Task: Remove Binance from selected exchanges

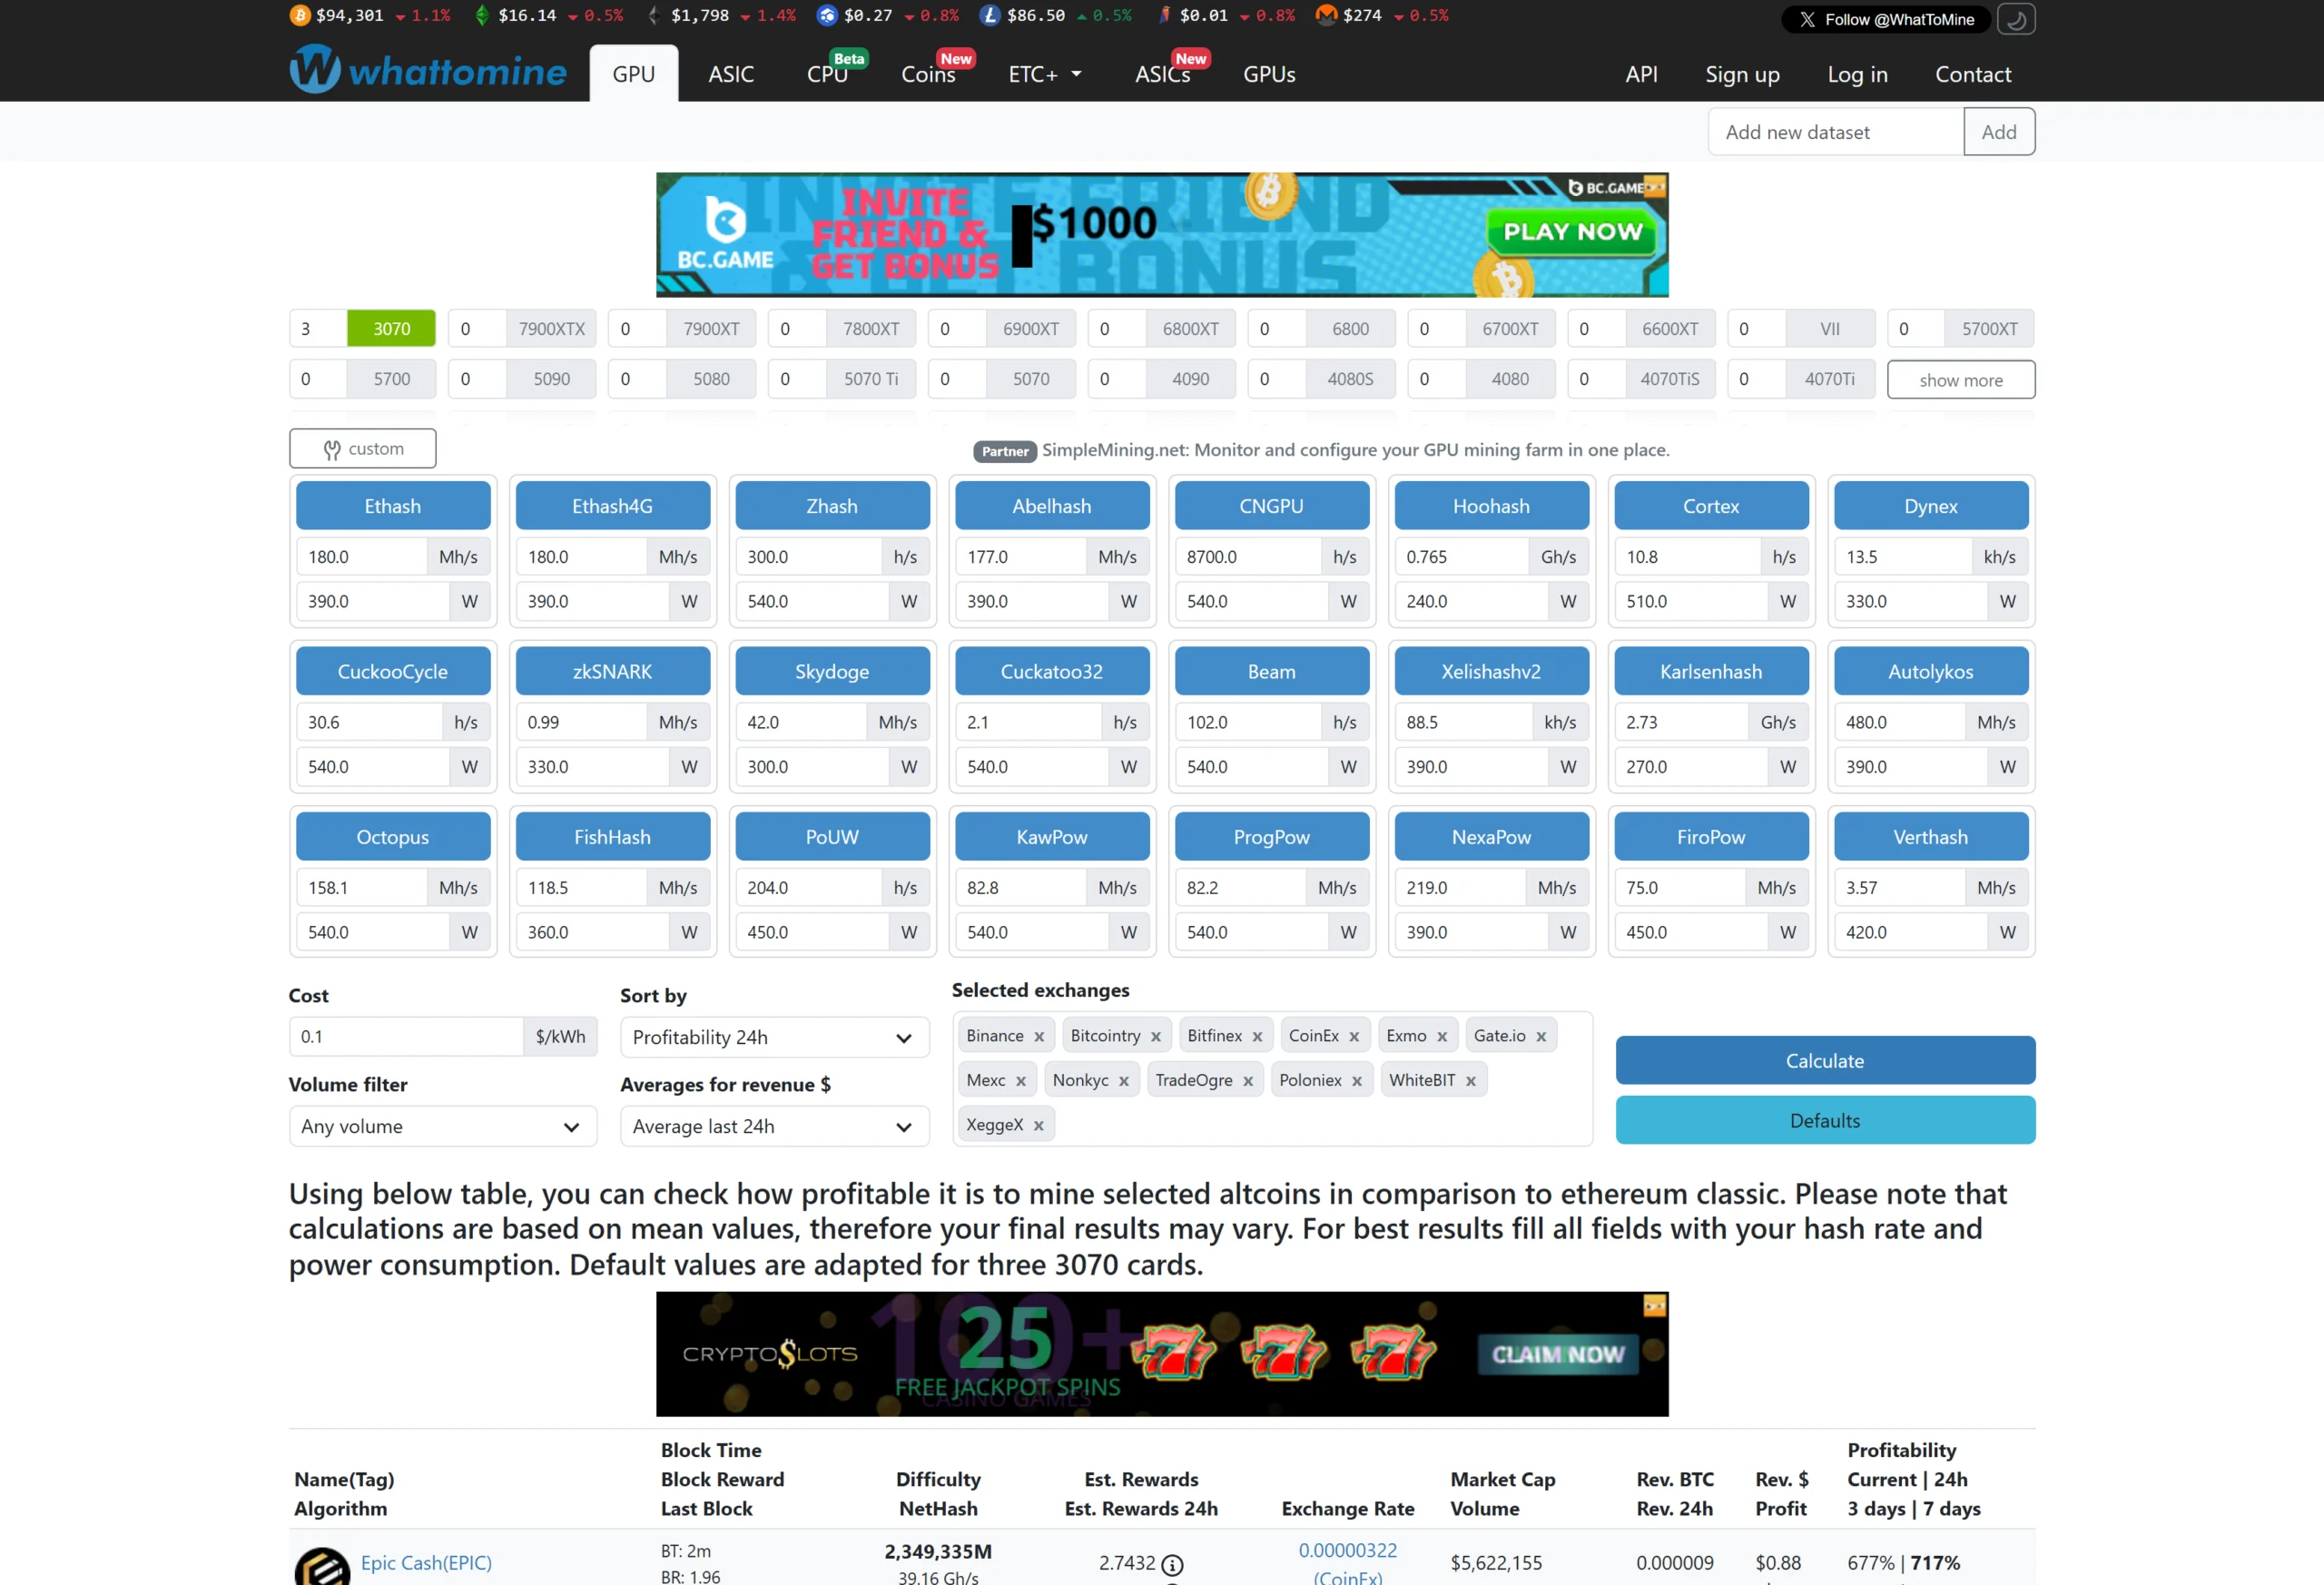Action: pyautogui.click(x=1039, y=1036)
